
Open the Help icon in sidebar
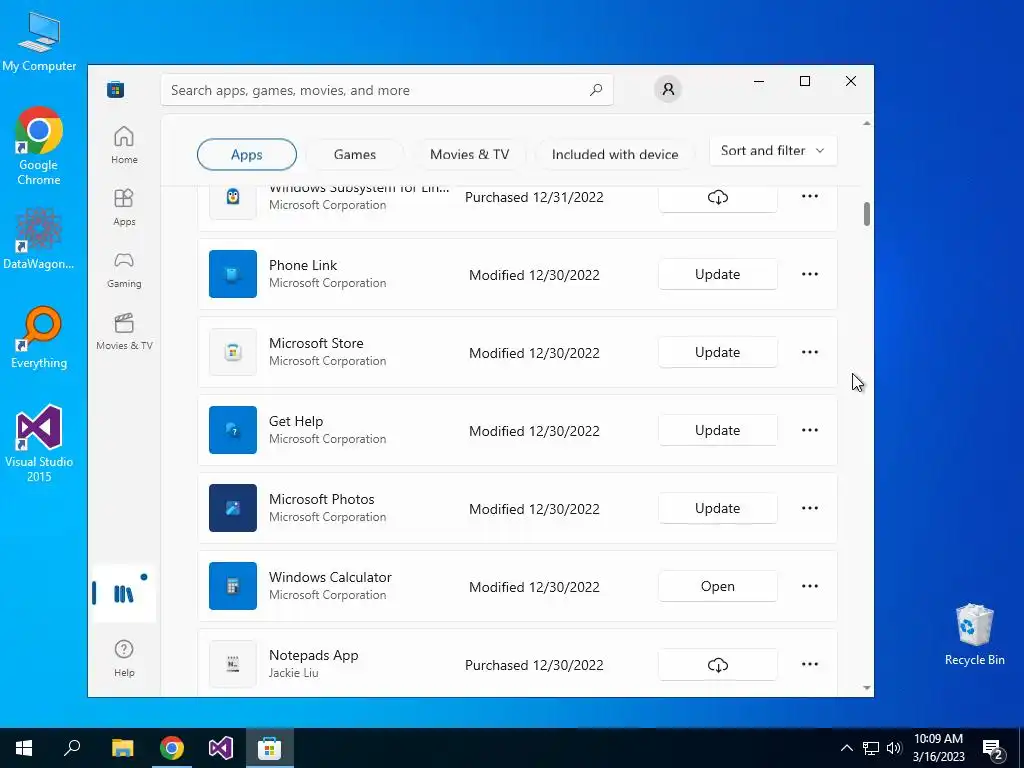click(124, 658)
